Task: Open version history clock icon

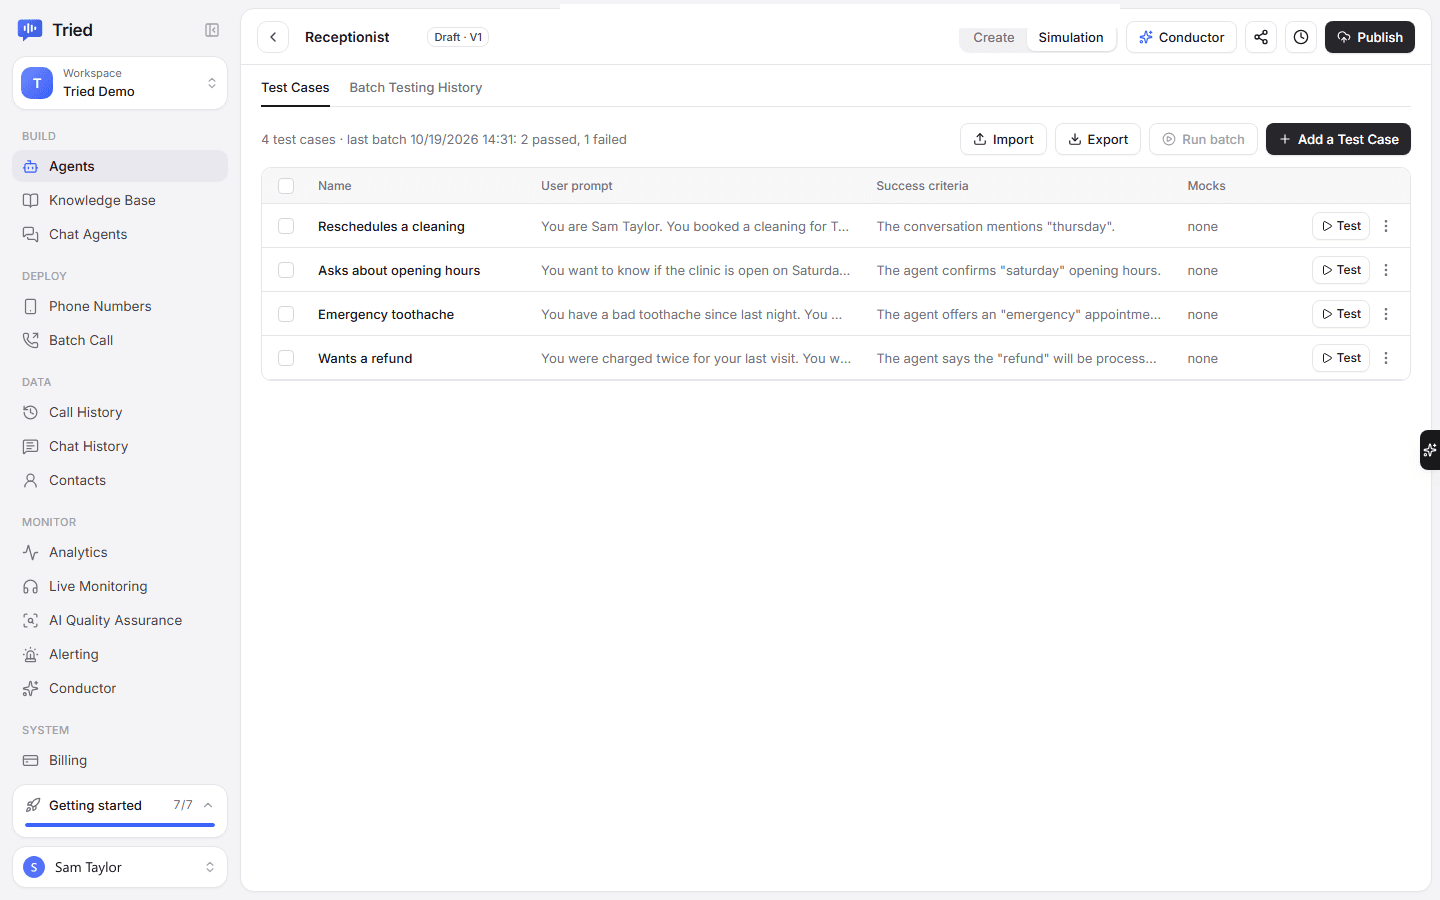Action: 1301,37
